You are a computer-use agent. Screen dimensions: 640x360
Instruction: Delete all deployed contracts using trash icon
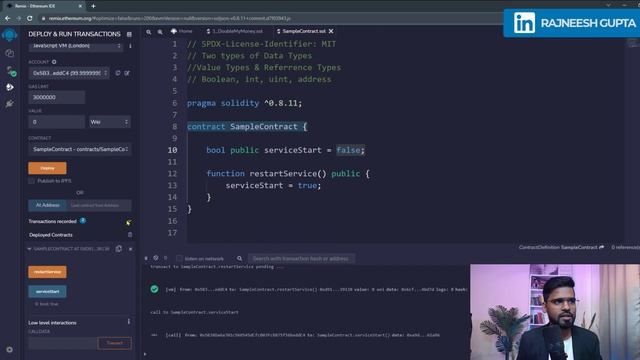click(x=130, y=235)
